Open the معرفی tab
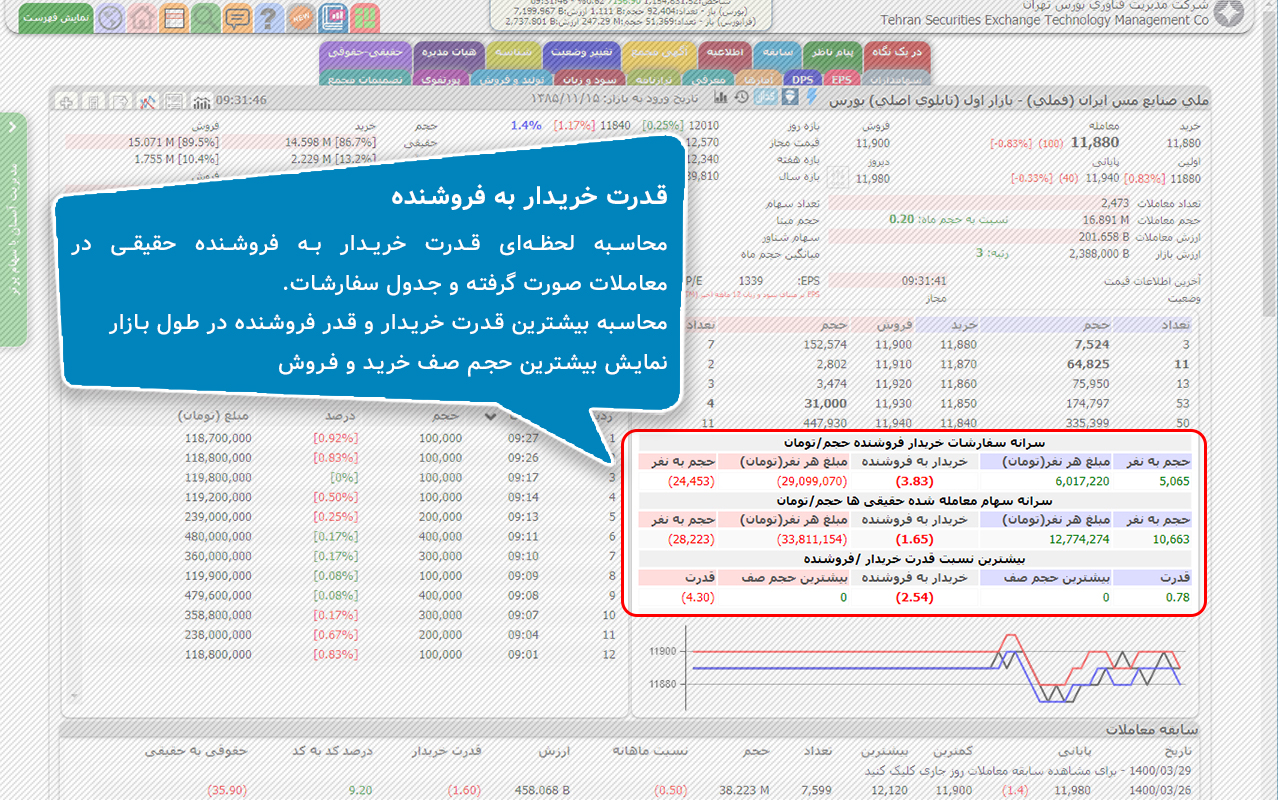The height and width of the screenshot is (800, 1280). pos(709,79)
